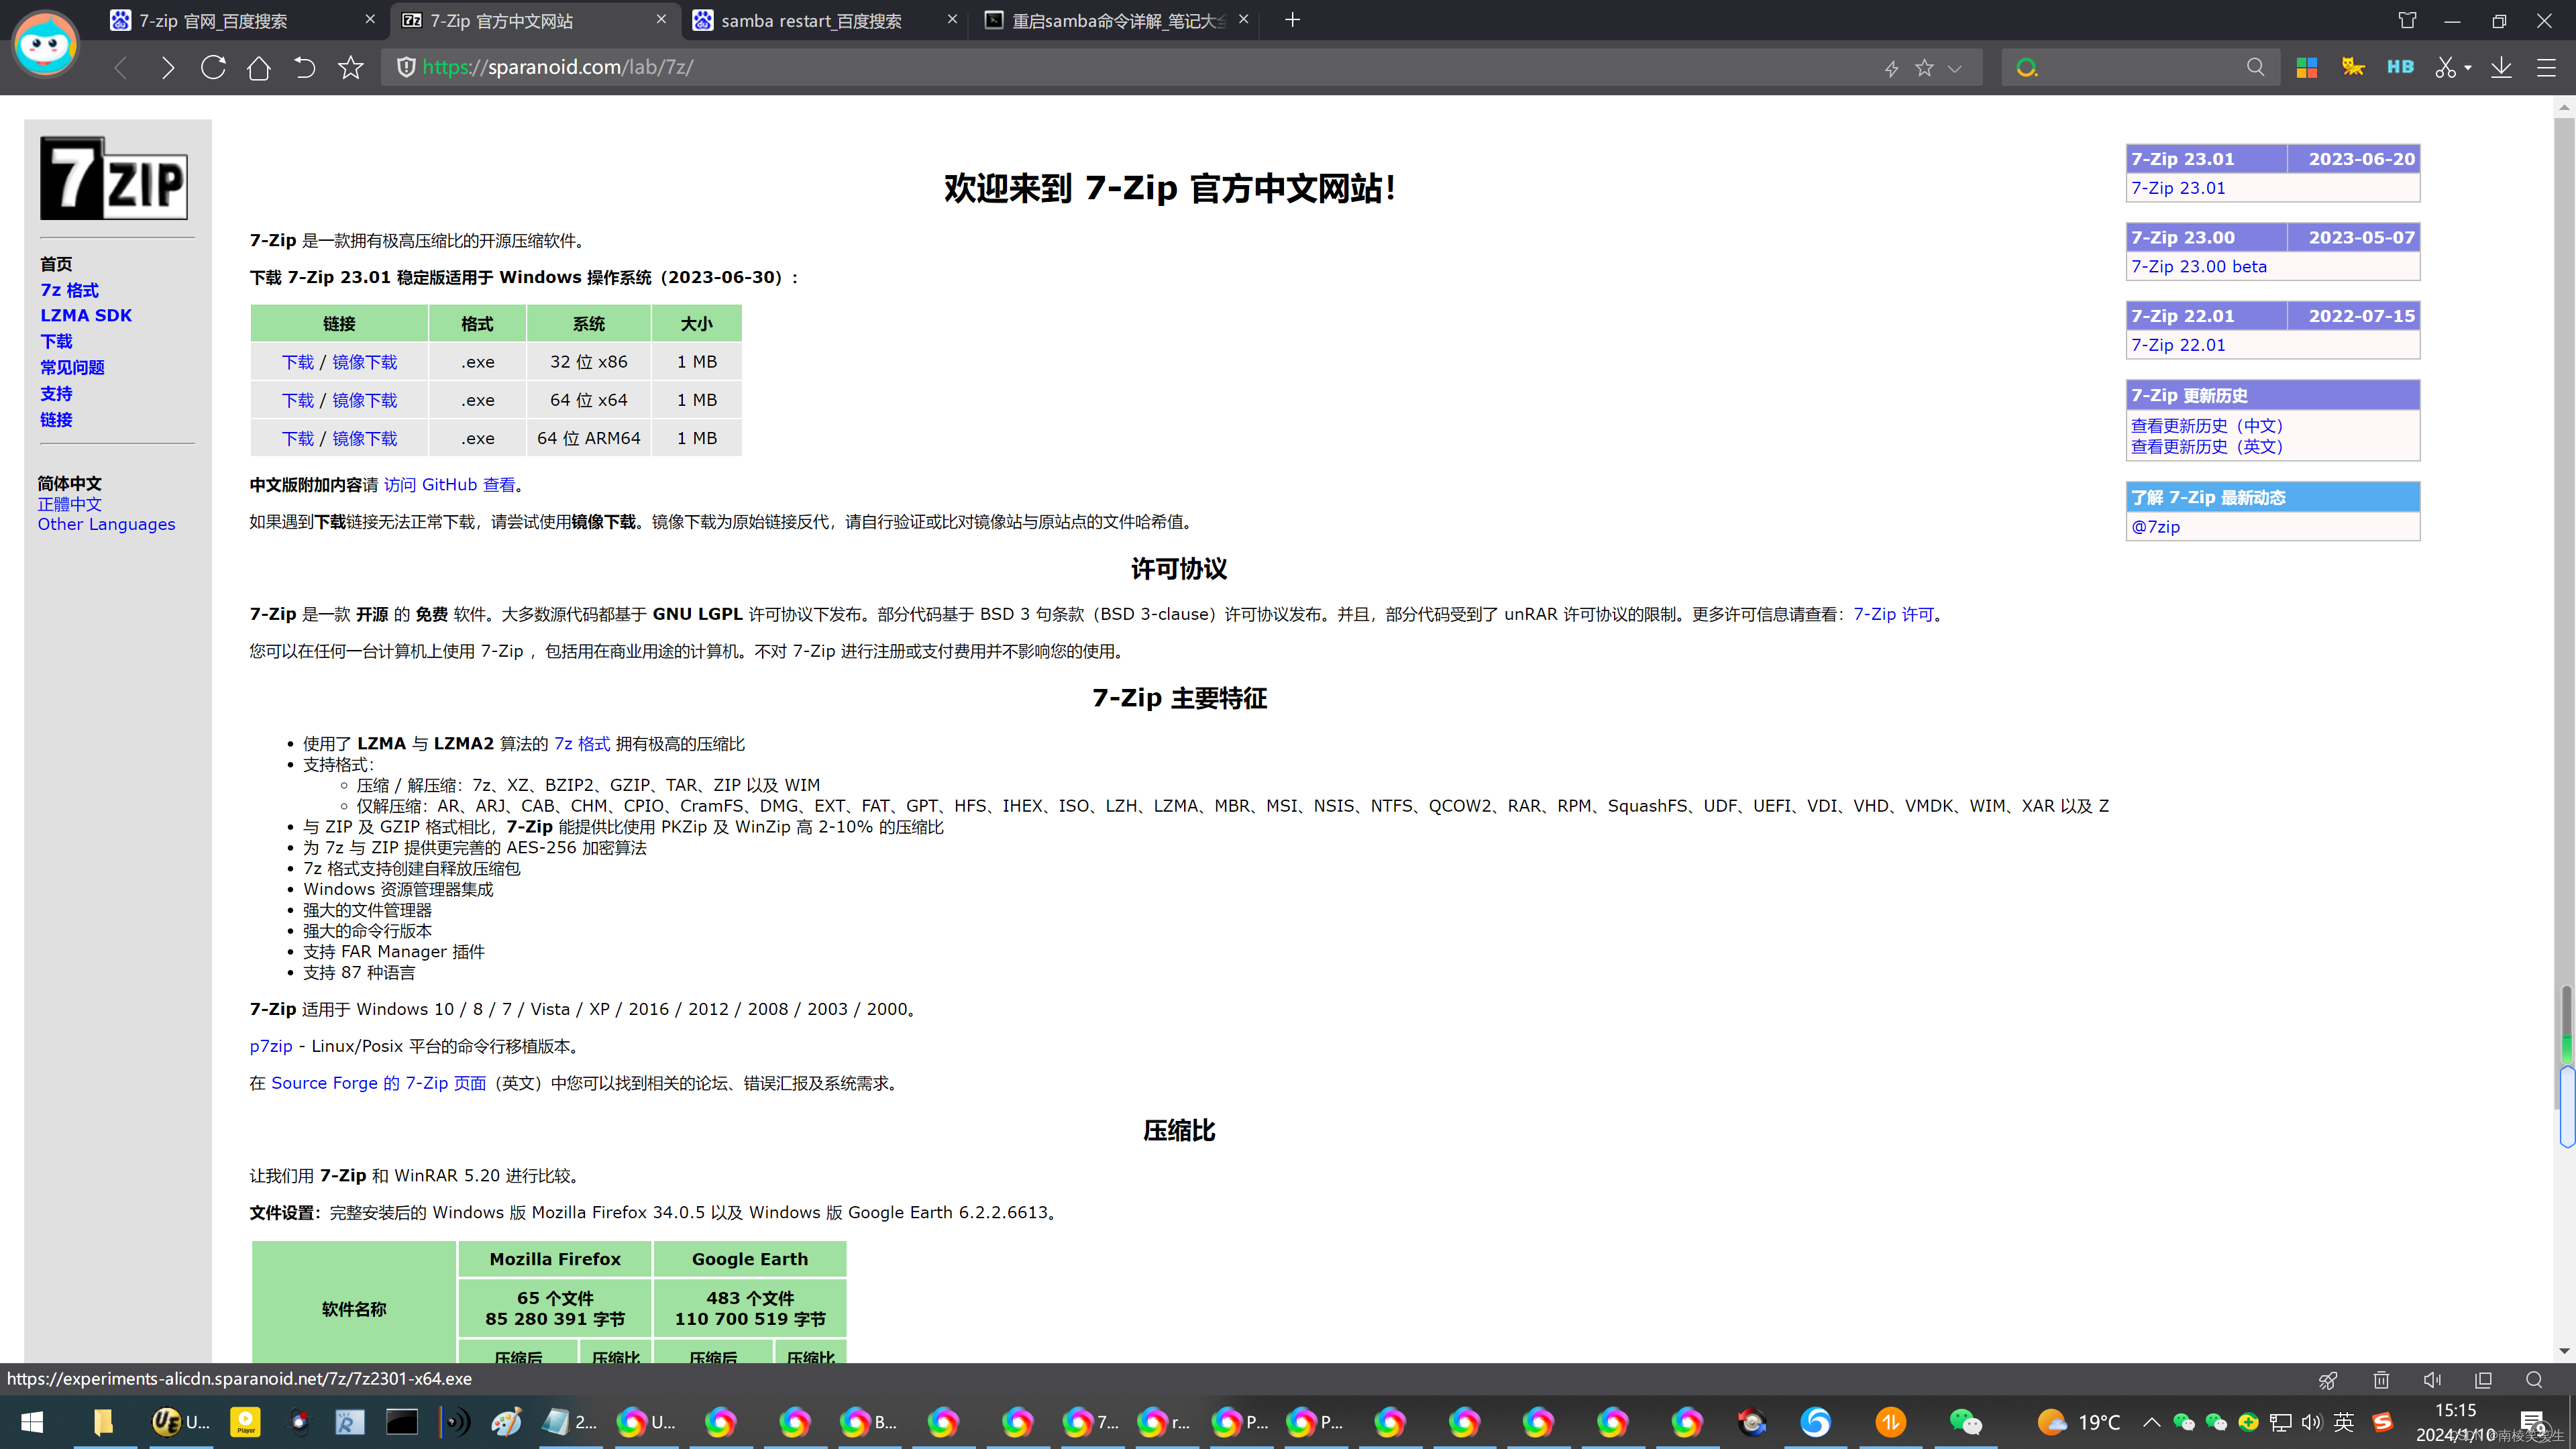2576x1449 pixels.
Task: Toggle the Windows IME language indicator 英
Action: 2344,1422
